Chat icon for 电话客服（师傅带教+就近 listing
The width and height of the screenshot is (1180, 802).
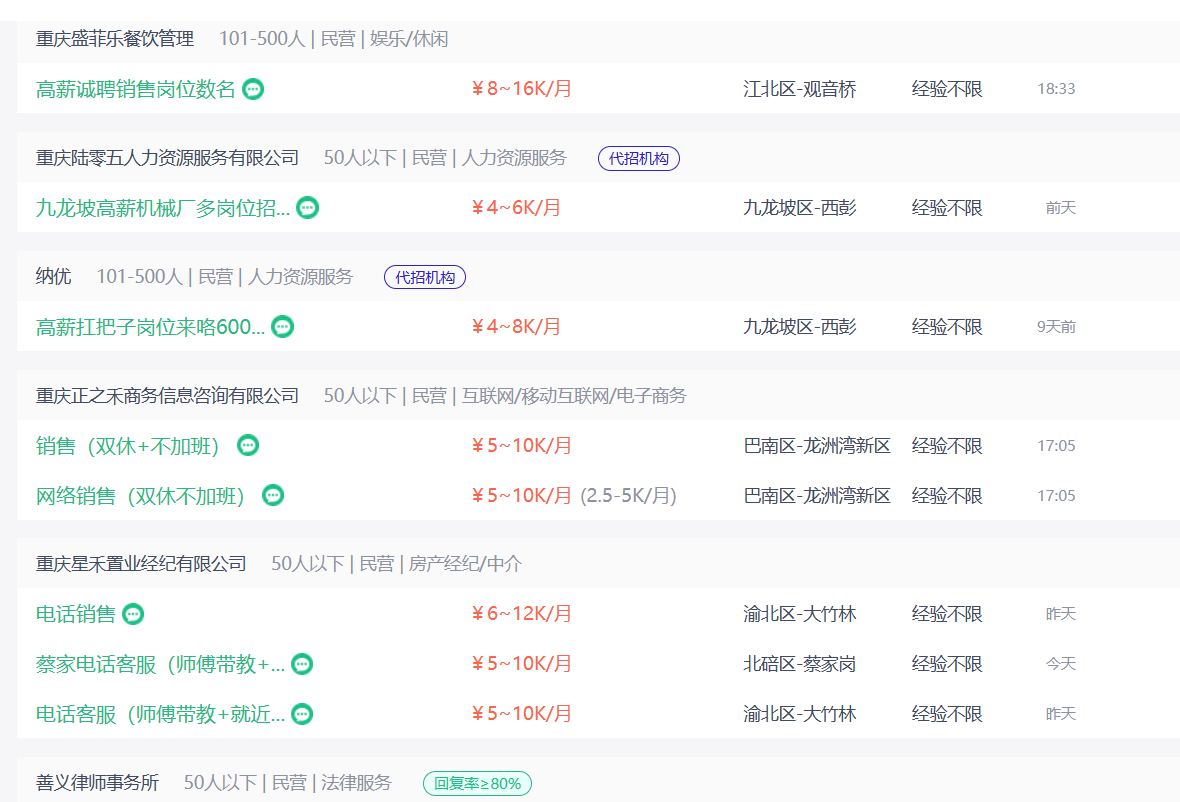tap(302, 714)
